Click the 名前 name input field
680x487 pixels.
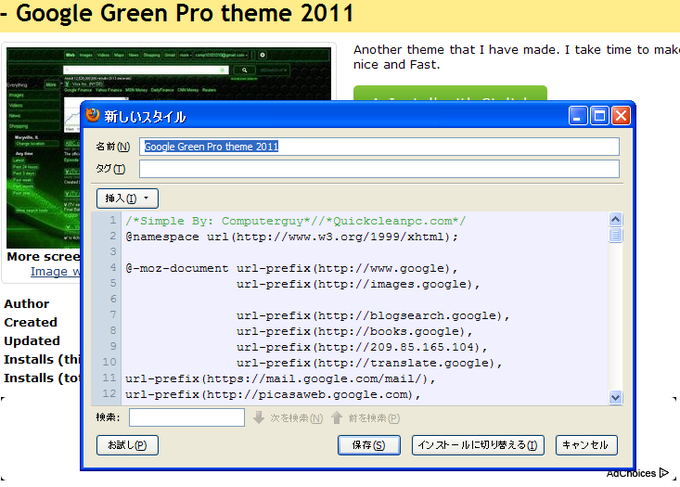[379, 147]
